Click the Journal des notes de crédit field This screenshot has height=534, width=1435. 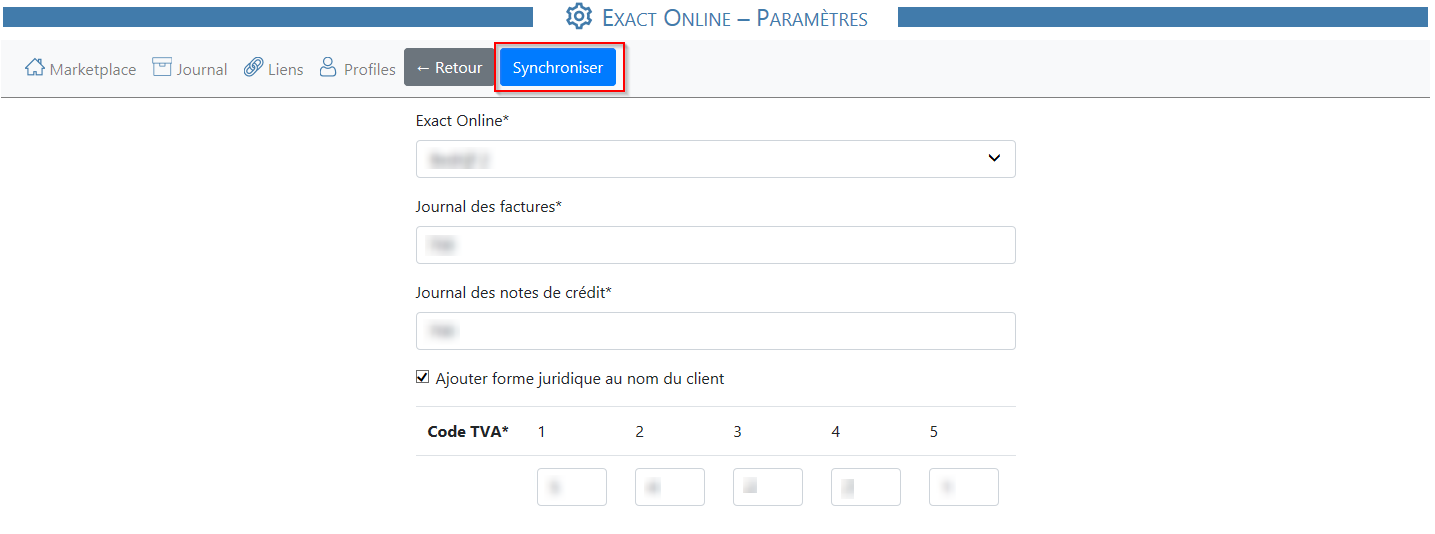pyautogui.click(x=715, y=331)
